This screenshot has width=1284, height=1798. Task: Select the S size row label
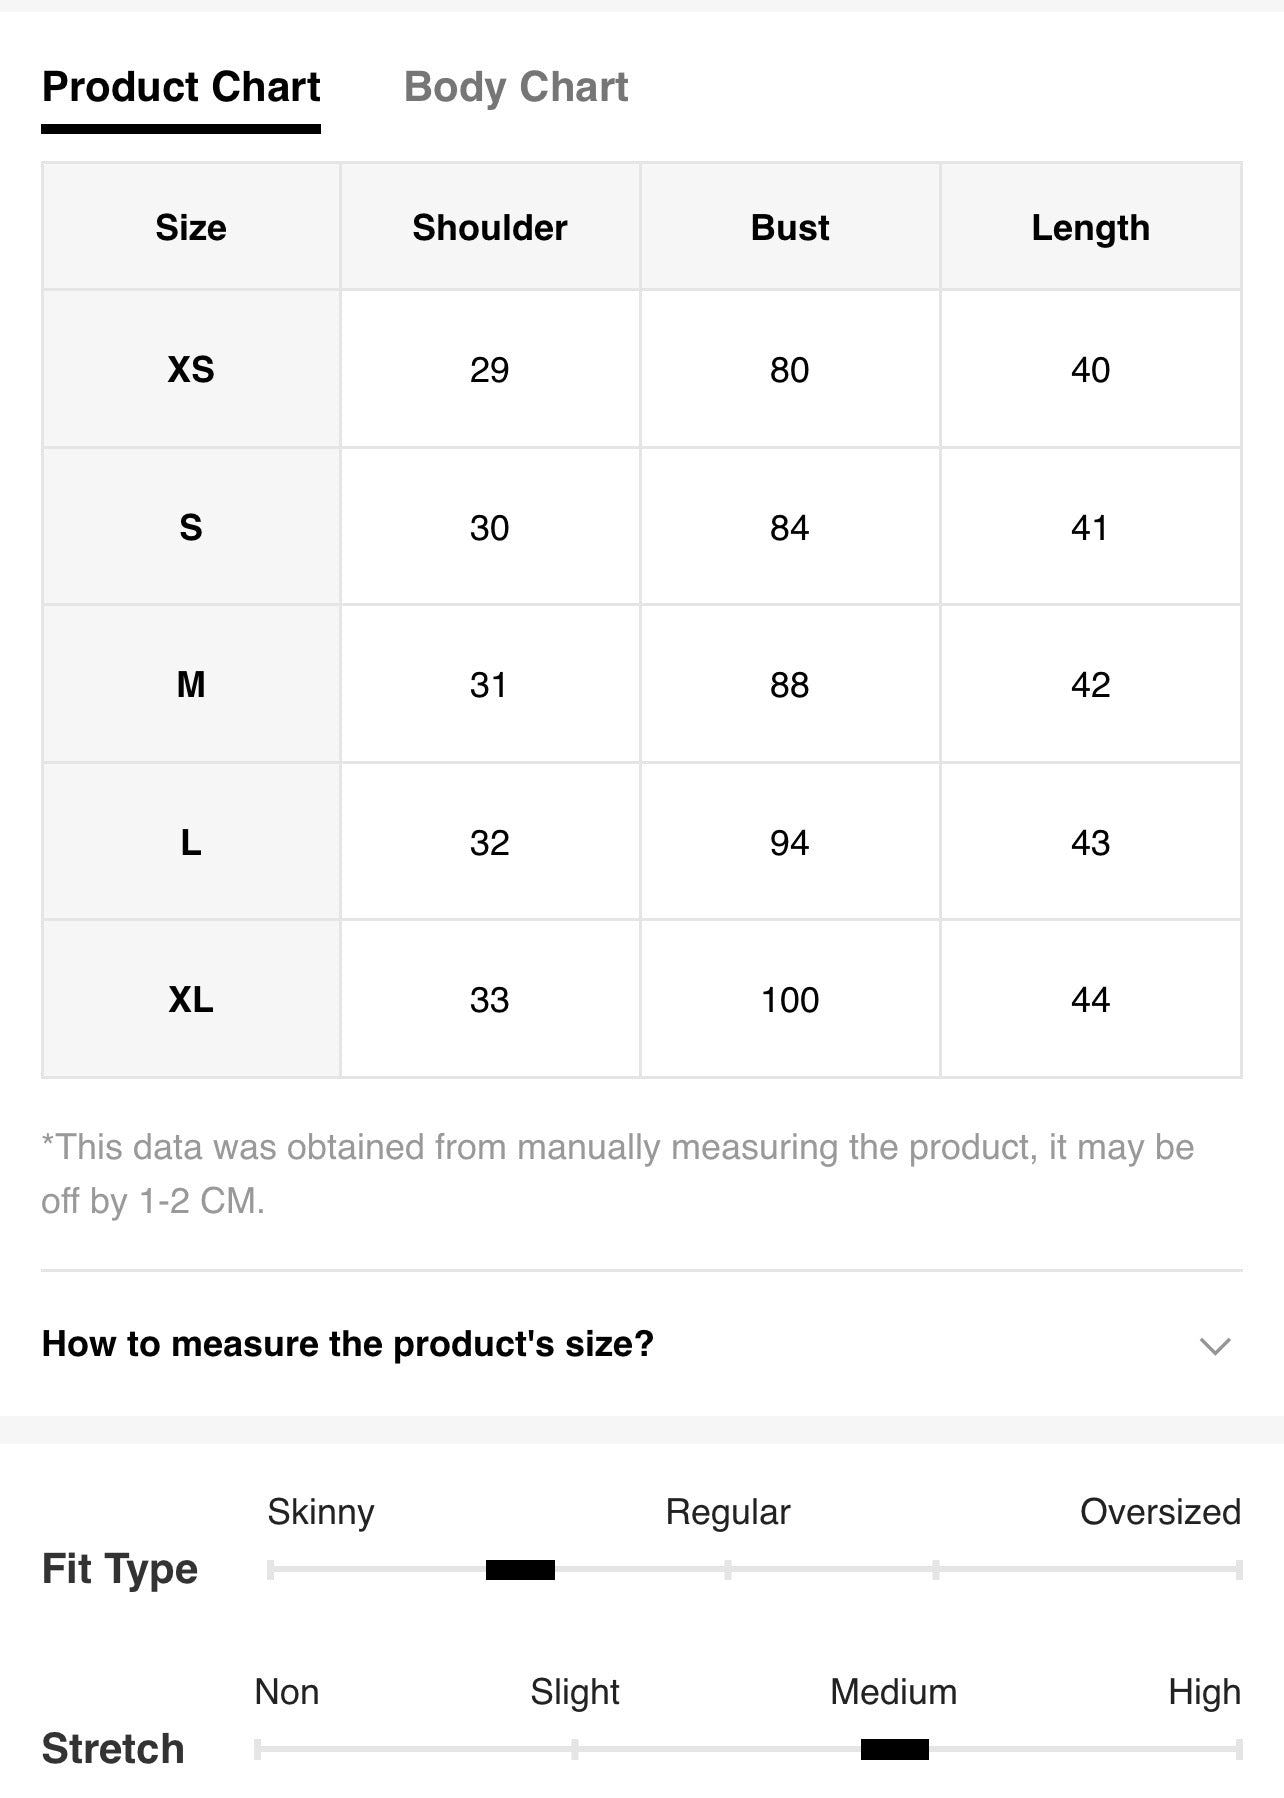pos(191,527)
